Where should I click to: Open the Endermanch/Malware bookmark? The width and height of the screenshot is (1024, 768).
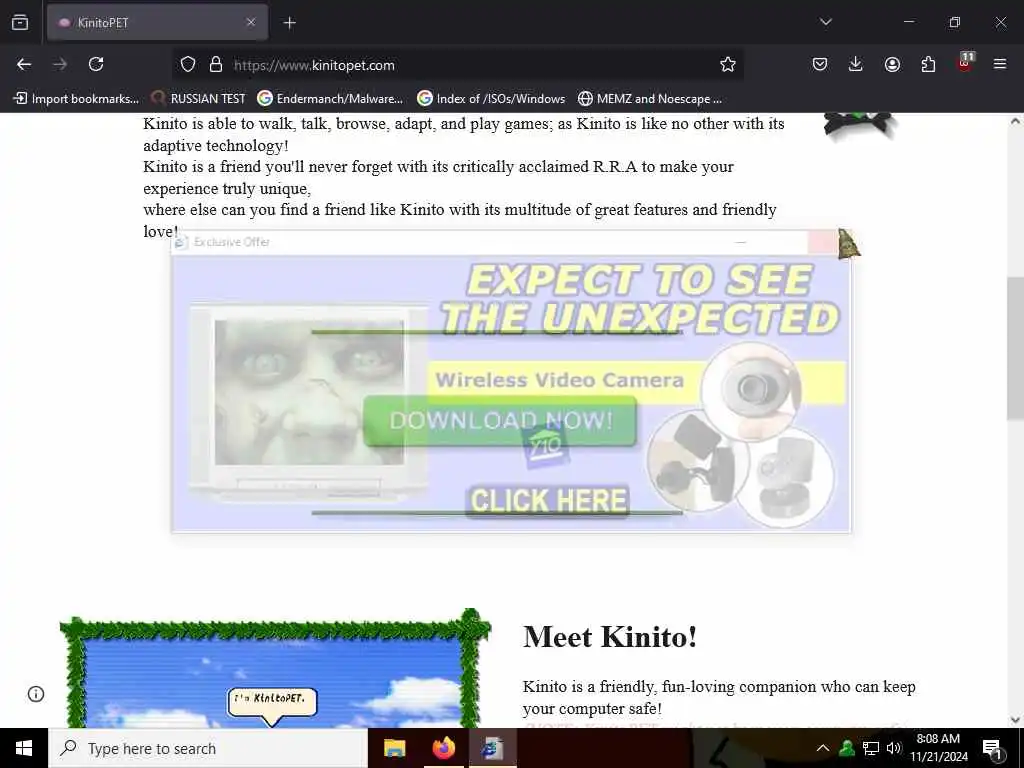coord(330,99)
